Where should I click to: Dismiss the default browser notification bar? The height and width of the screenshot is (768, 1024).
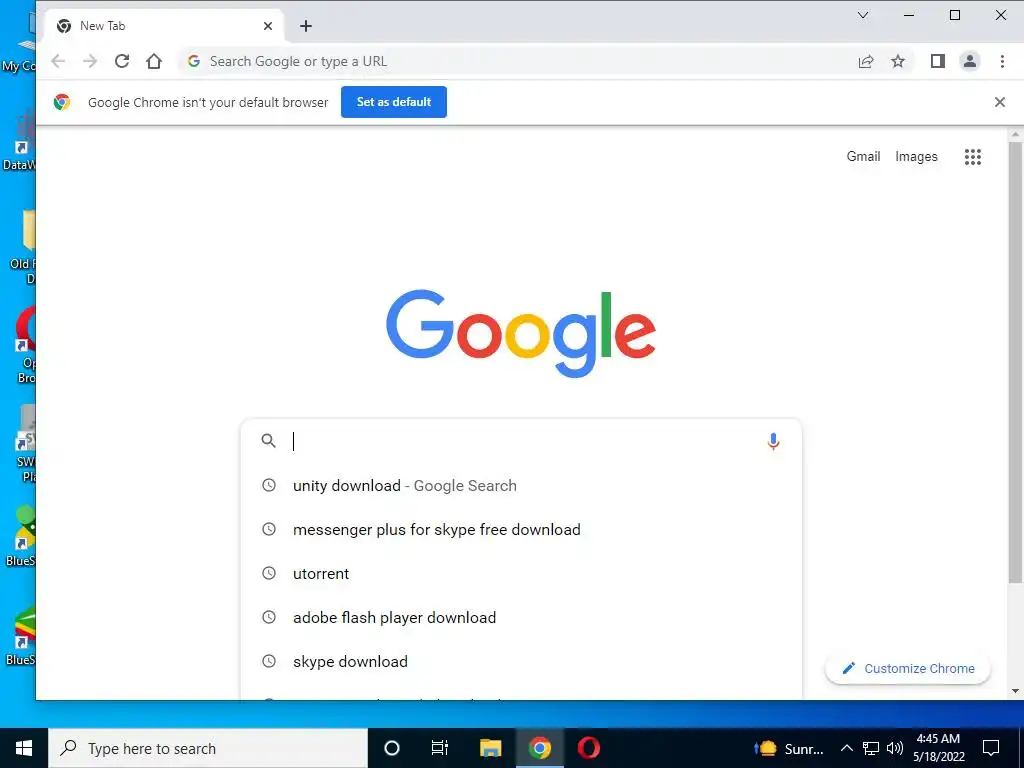pyautogui.click(x=999, y=102)
